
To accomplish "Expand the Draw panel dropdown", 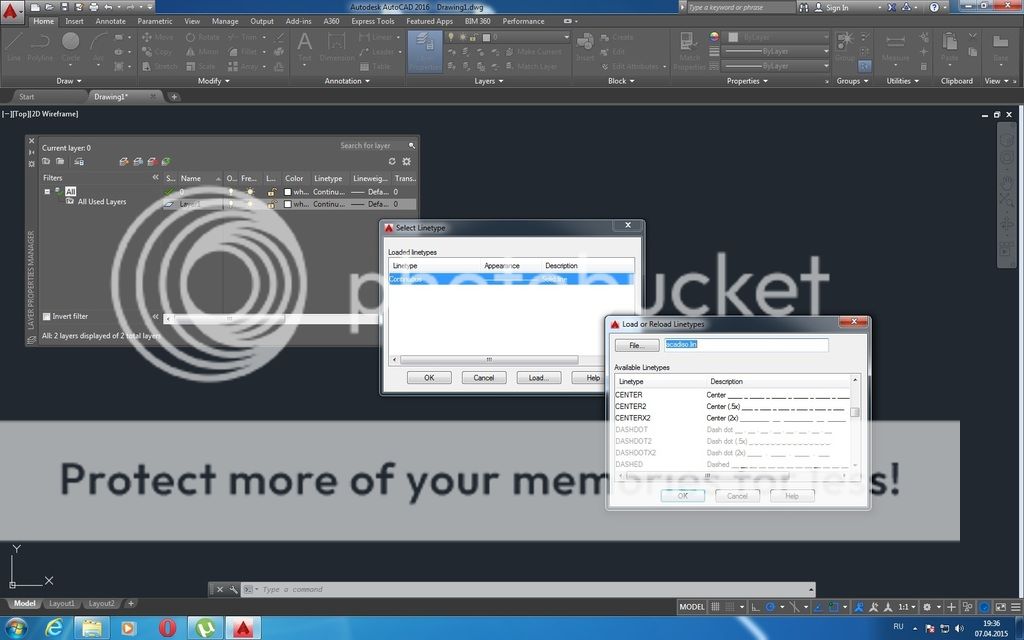I will pyautogui.click(x=70, y=81).
